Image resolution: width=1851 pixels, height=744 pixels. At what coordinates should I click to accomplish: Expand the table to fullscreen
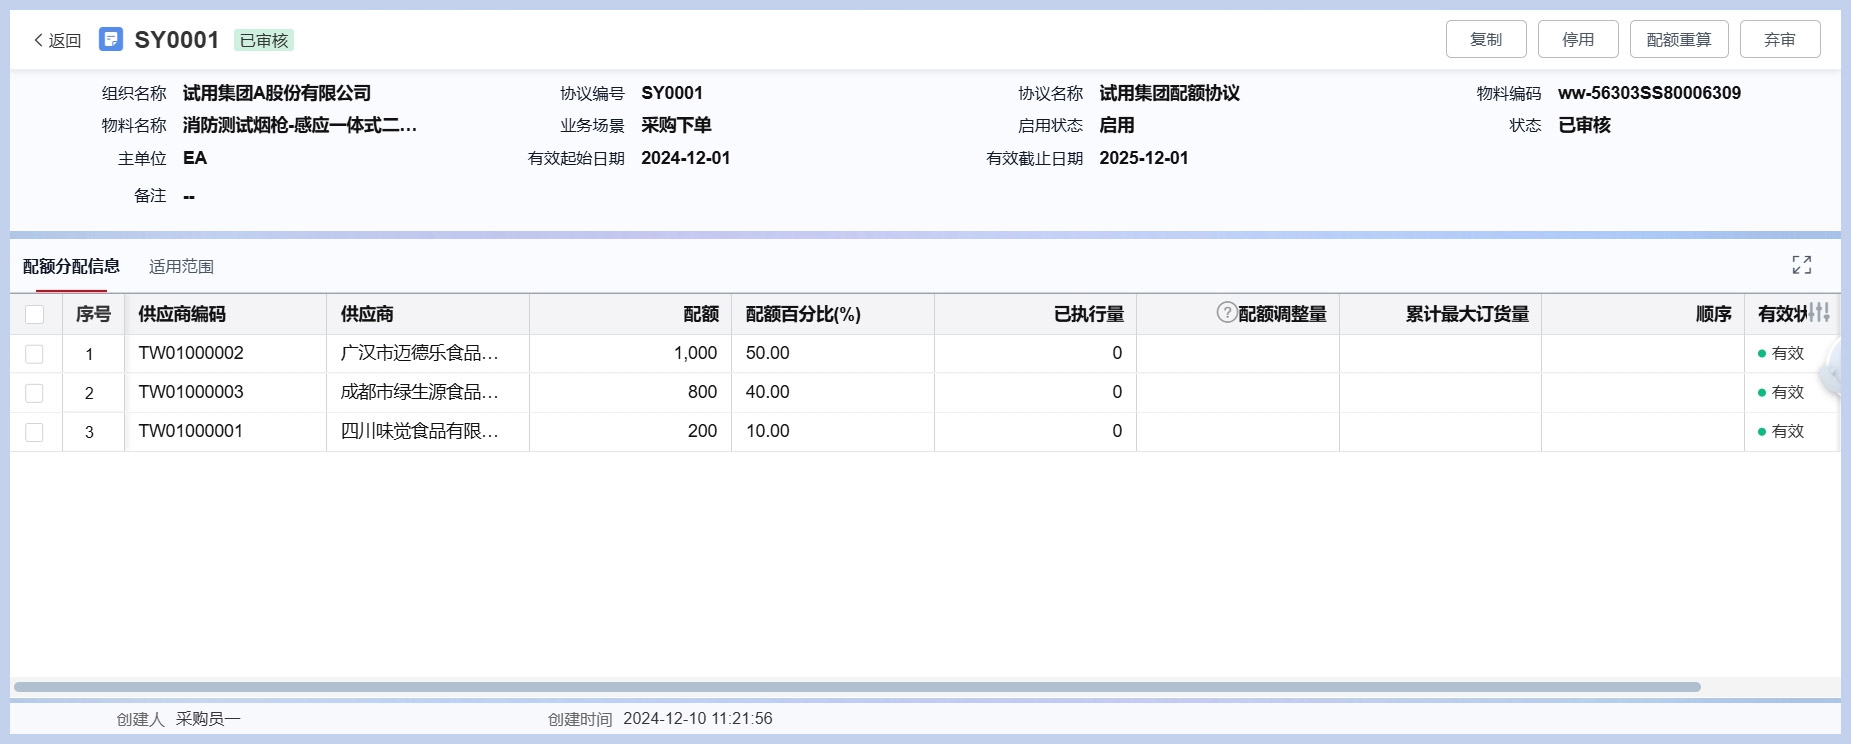pos(1801,265)
